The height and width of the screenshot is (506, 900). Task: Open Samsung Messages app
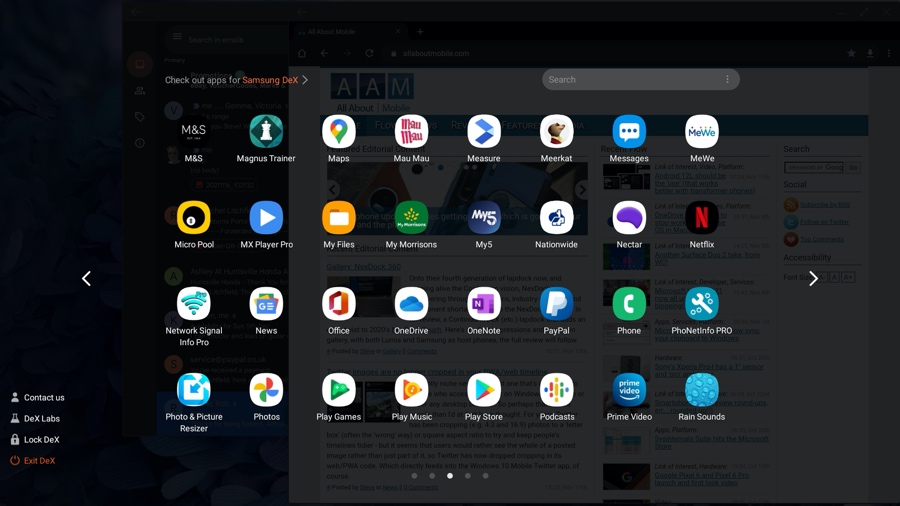629,132
